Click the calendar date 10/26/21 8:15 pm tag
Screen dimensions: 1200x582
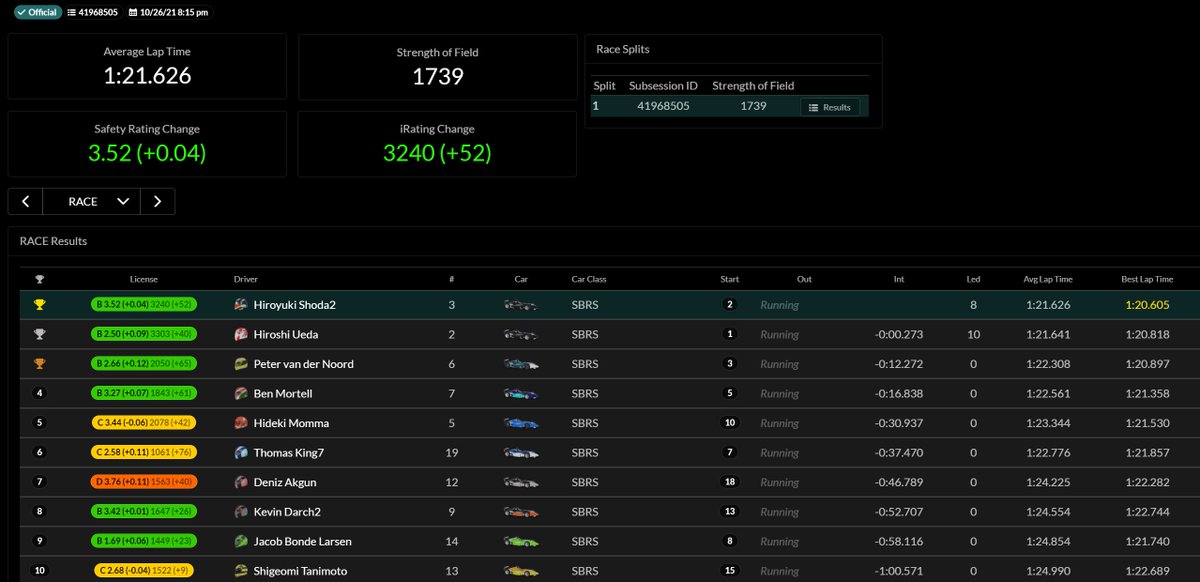click(x=168, y=13)
